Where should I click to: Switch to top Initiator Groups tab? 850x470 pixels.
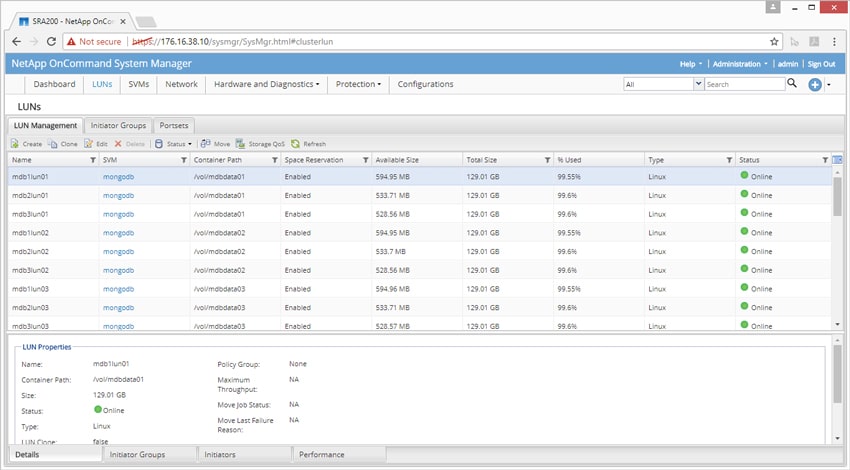[x=118, y=125]
